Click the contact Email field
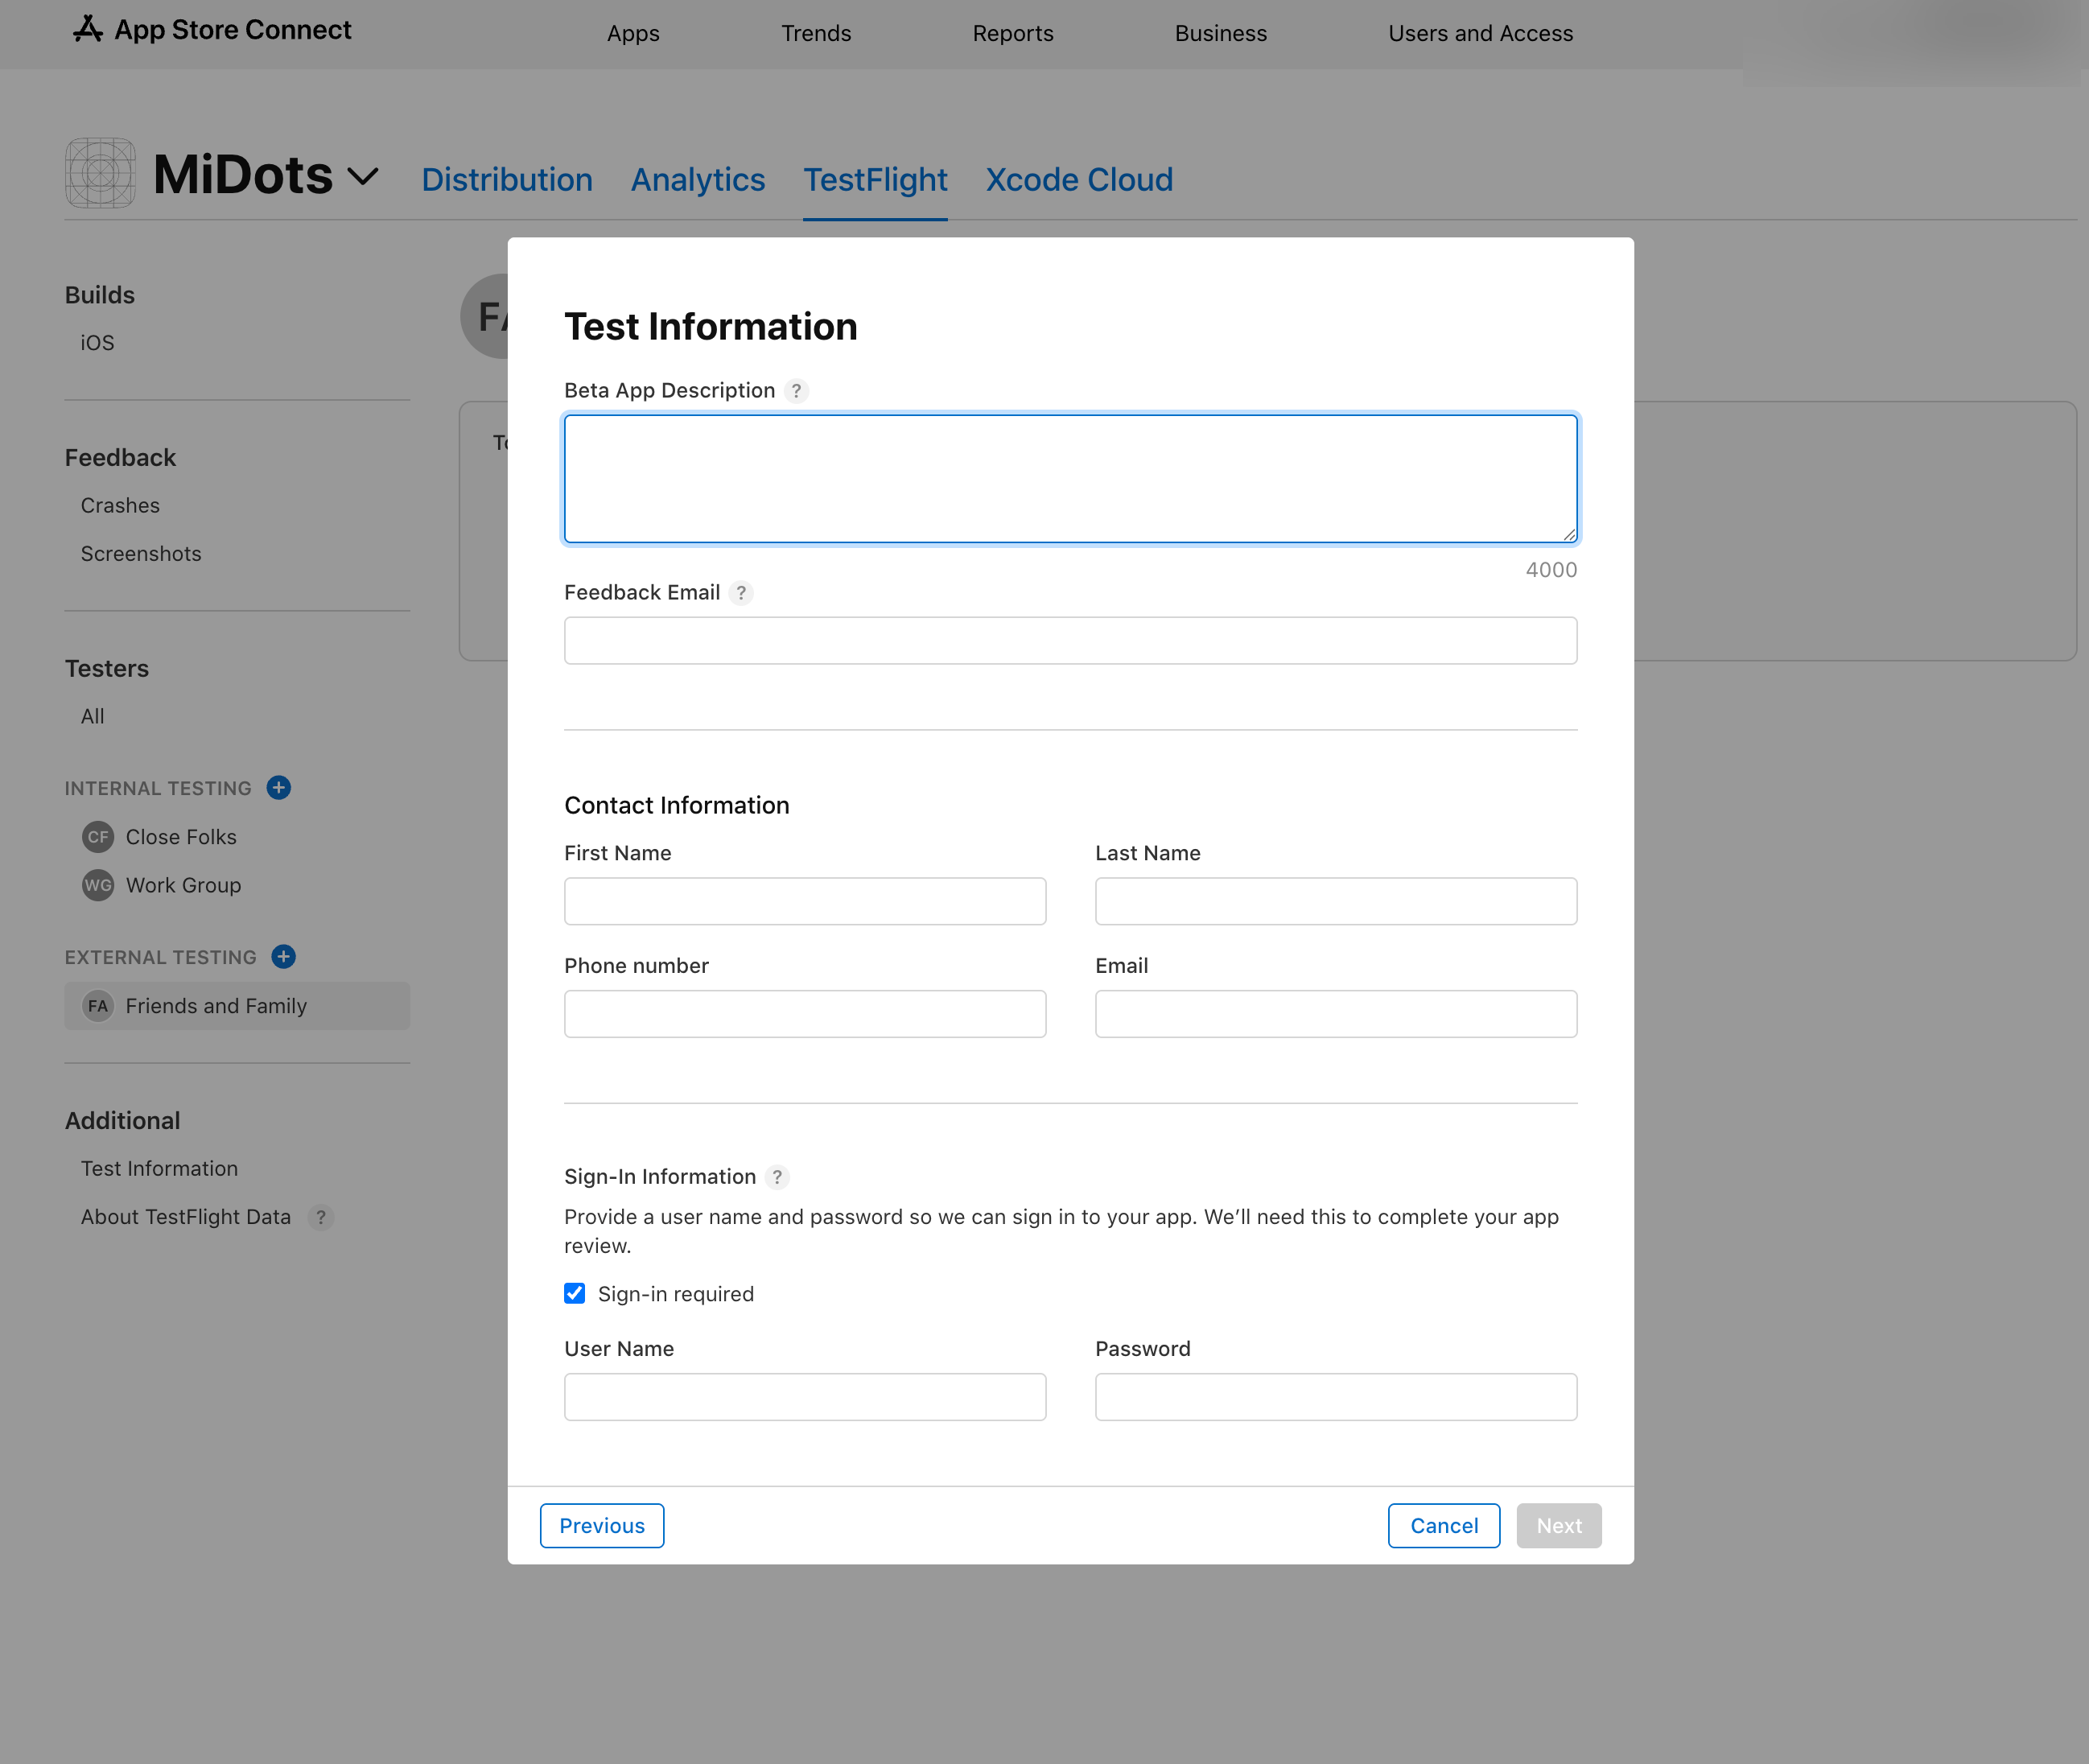The width and height of the screenshot is (2089, 1764). point(1336,1014)
